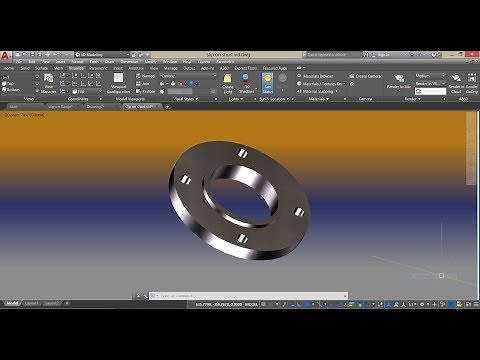This screenshot has width=480, height=360.
Task: Click the Create Camera button
Action: coord(365,76)
